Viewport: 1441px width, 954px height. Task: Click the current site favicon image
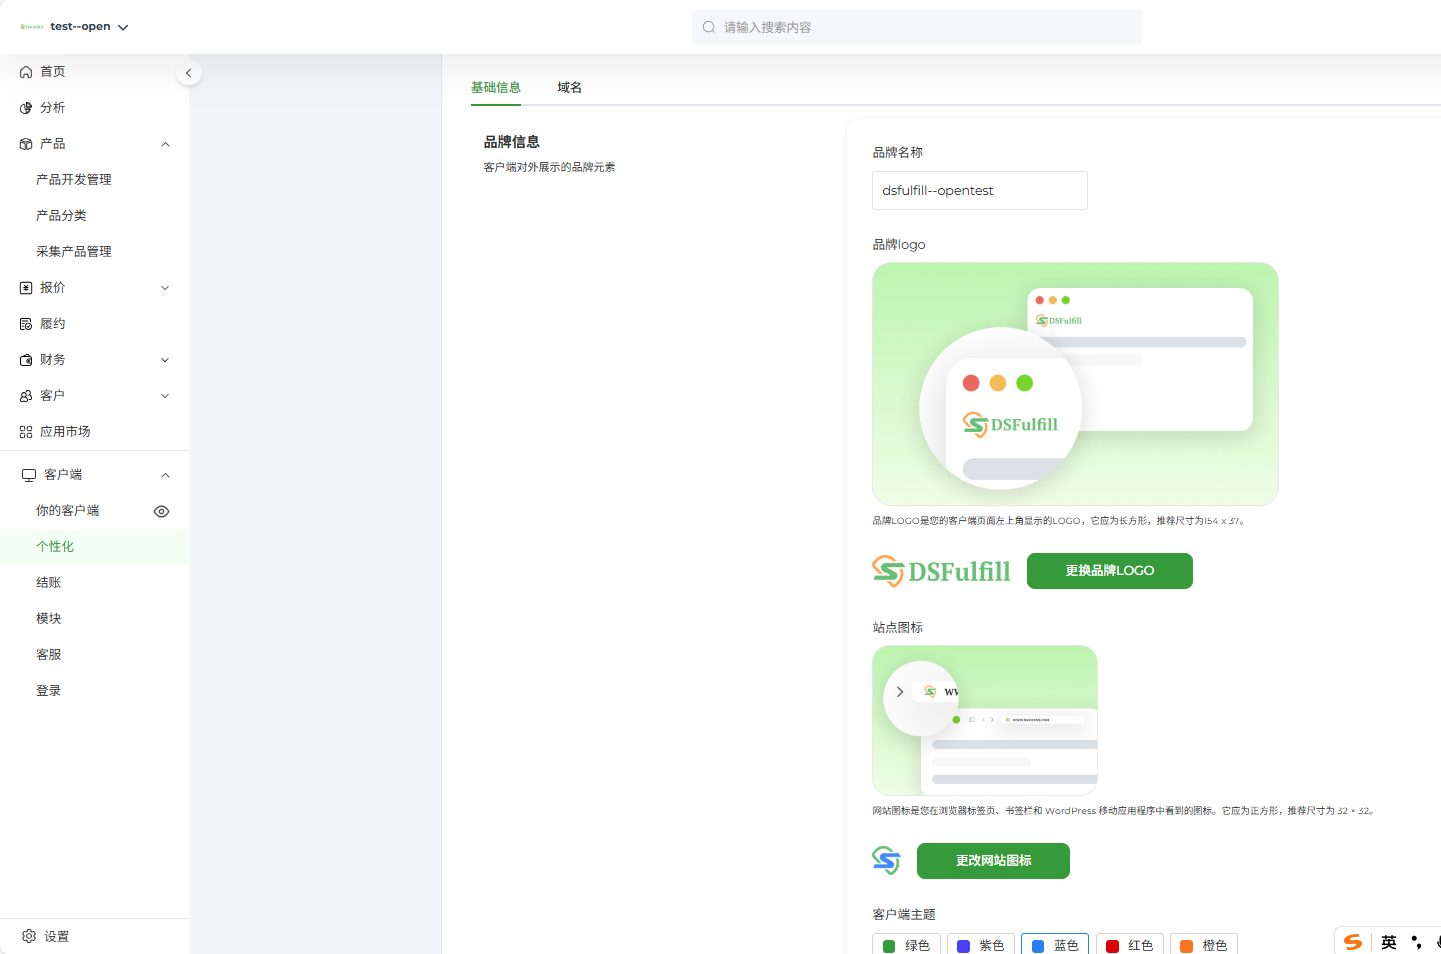point(886,861)
